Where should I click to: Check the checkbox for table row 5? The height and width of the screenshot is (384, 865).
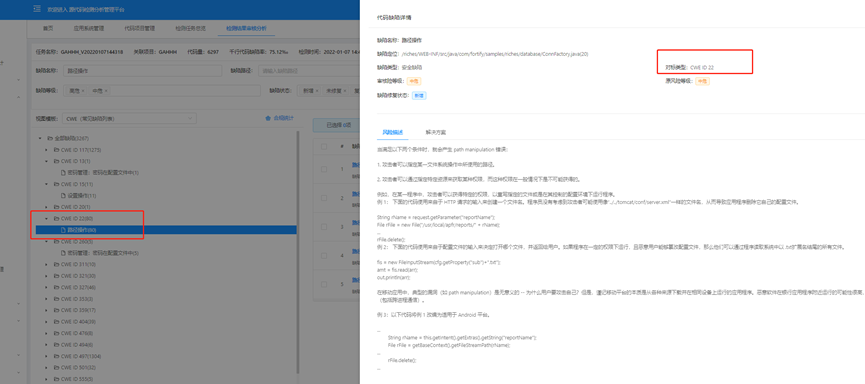324,285
